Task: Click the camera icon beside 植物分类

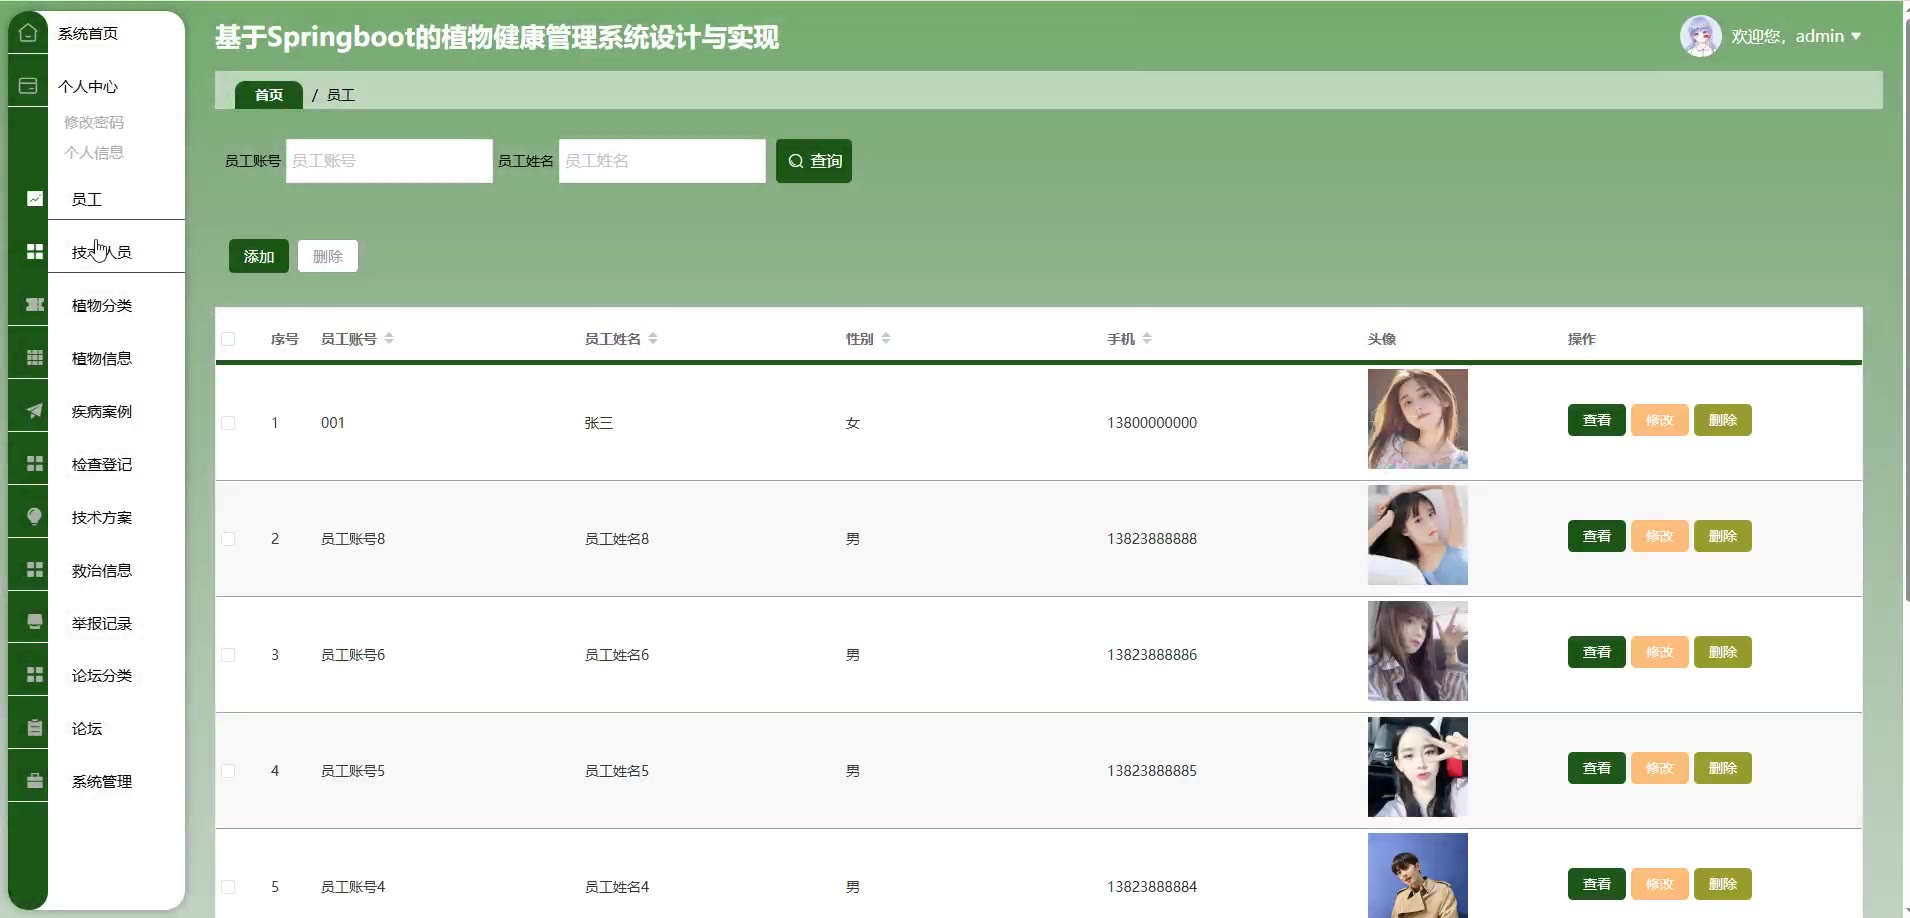Action: [35, 305]
